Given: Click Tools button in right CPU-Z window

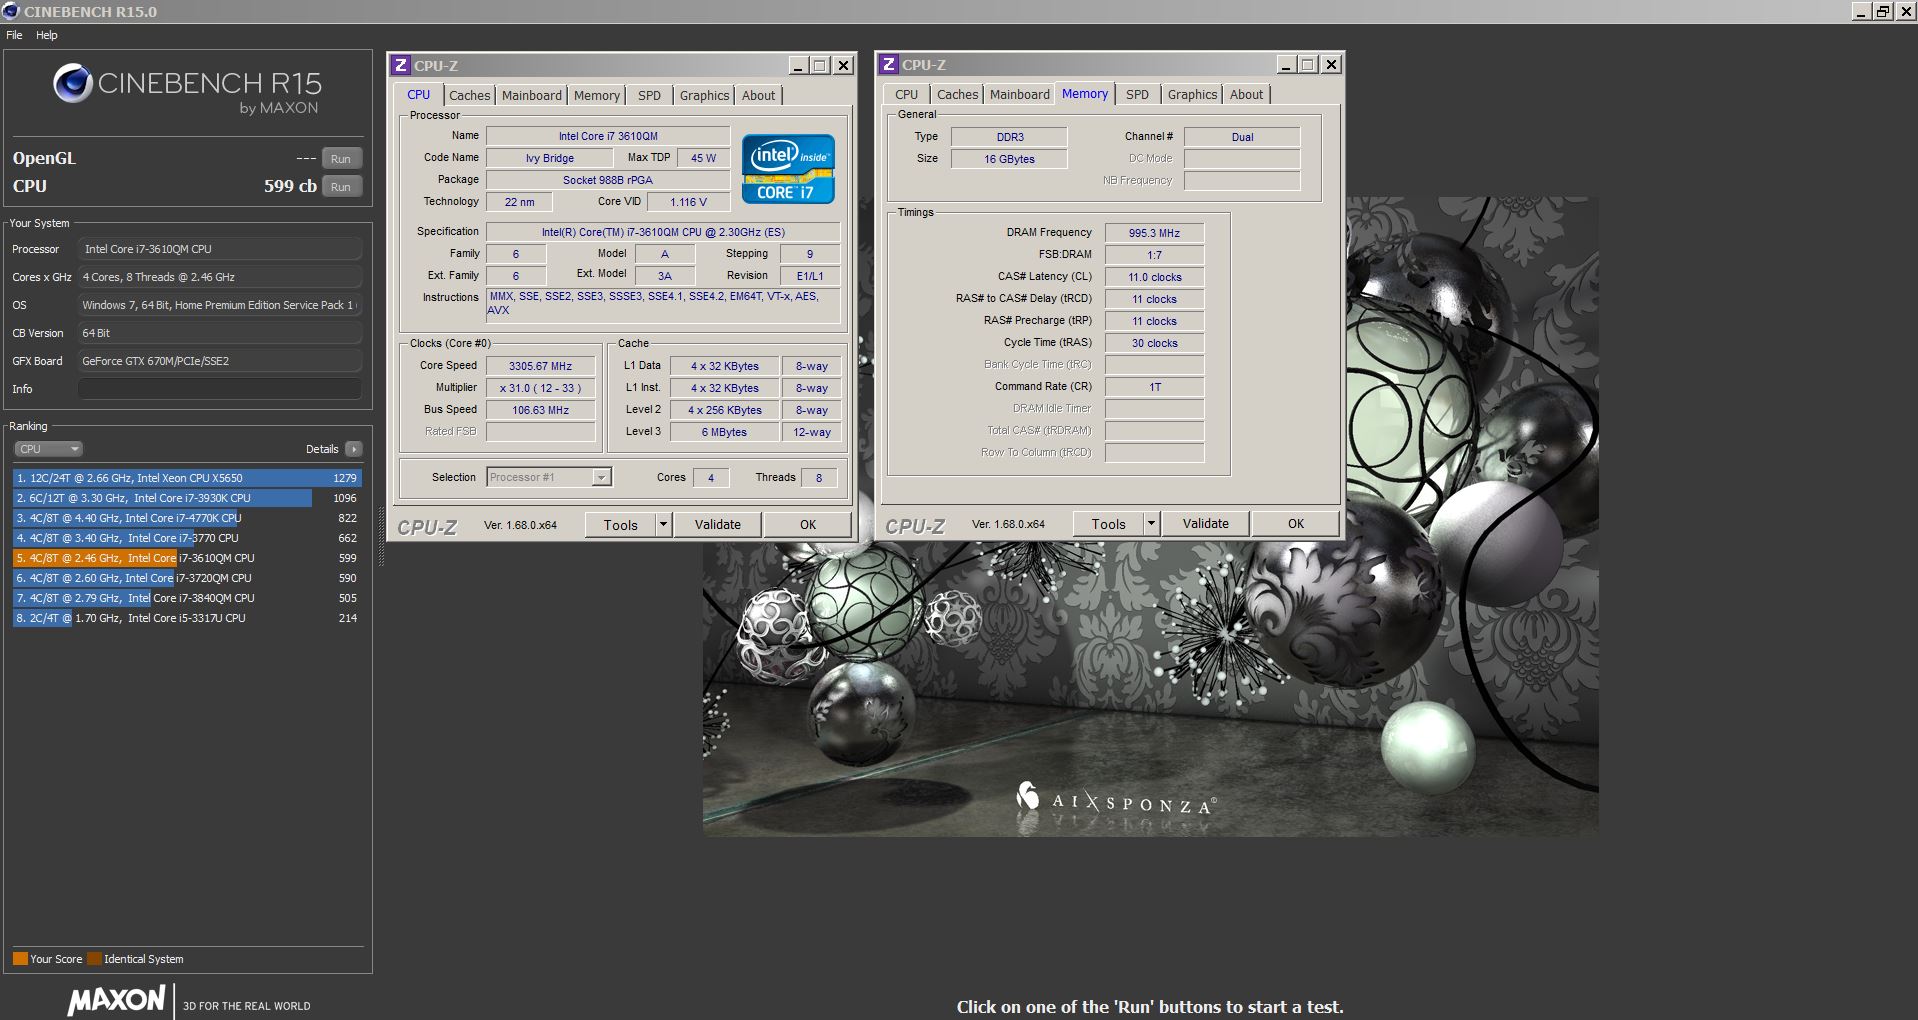Looking at the screenshot, I should 1108,524.
